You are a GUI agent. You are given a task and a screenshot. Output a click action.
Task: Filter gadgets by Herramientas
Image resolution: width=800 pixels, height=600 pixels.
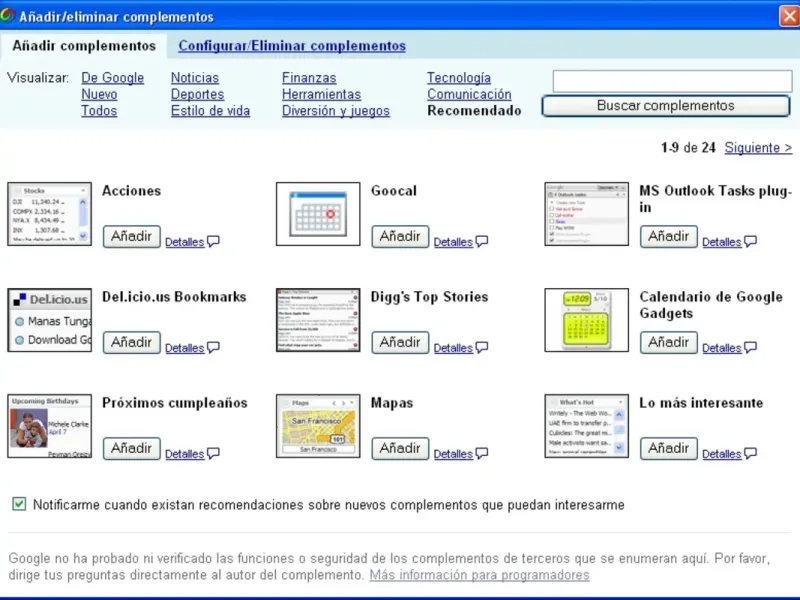(321, 94)
